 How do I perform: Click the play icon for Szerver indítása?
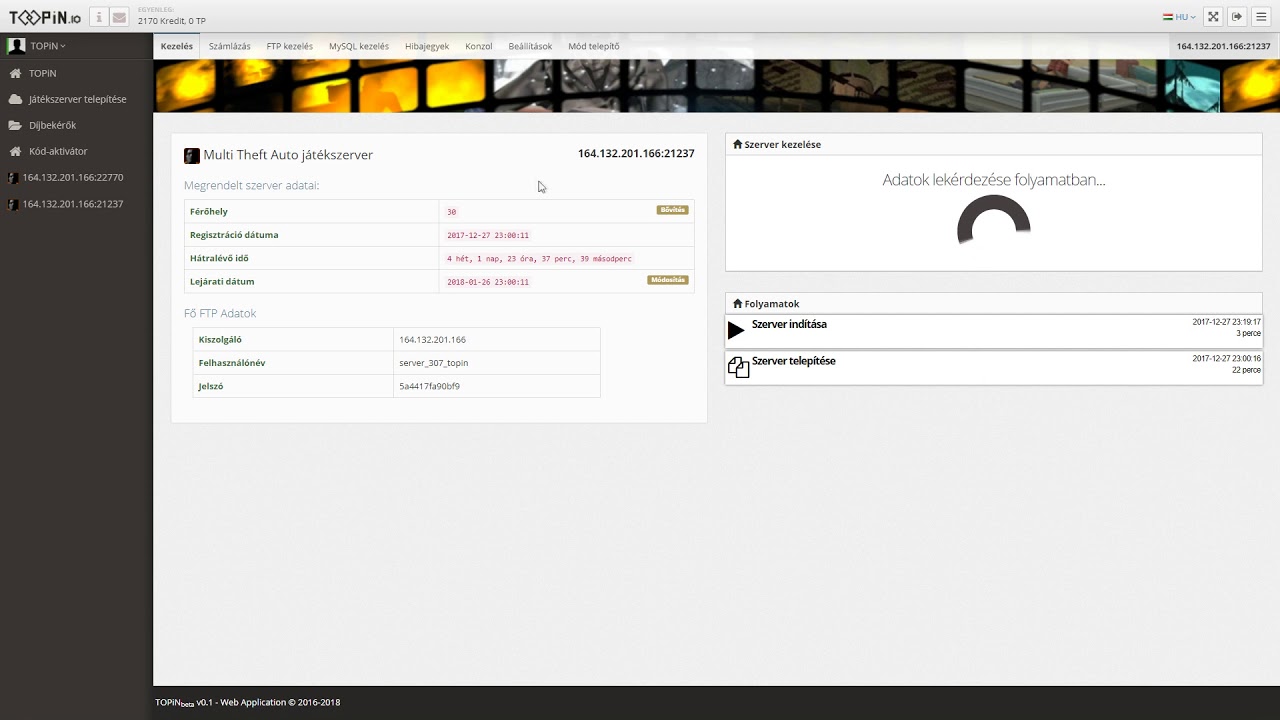click(x=737, y=330)
